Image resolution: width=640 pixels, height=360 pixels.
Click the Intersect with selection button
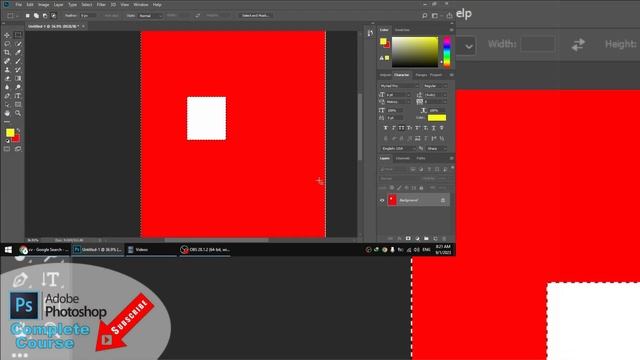tap(53, 16)
